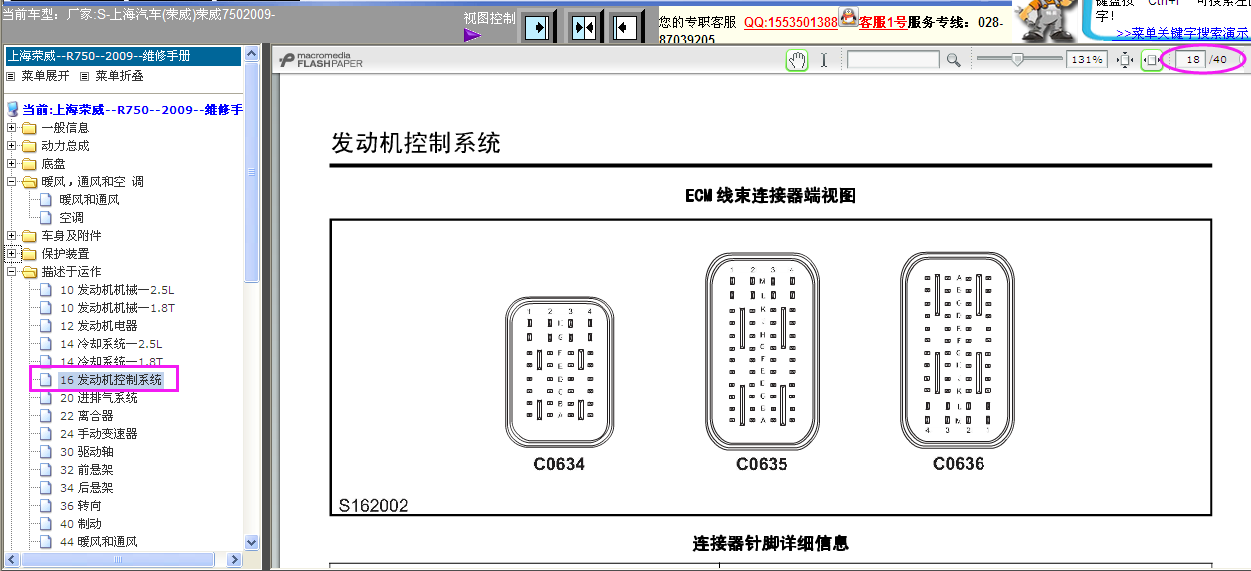
Task: Open 10 发动机机械一1.8T page
Action: coord(117,308)
